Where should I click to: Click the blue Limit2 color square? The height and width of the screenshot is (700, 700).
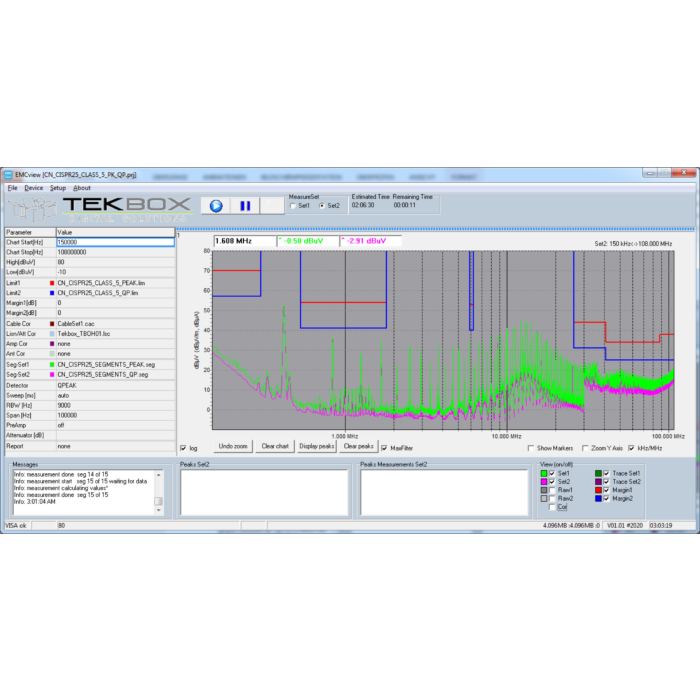(51, 293)
